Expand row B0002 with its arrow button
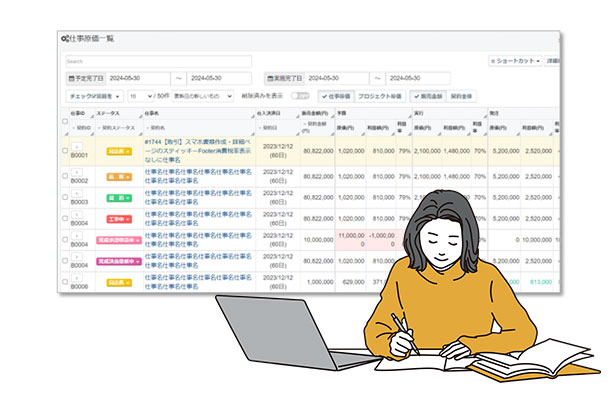Image resolution: width=612 pixels, height=396 pixels. click(77, 172)
